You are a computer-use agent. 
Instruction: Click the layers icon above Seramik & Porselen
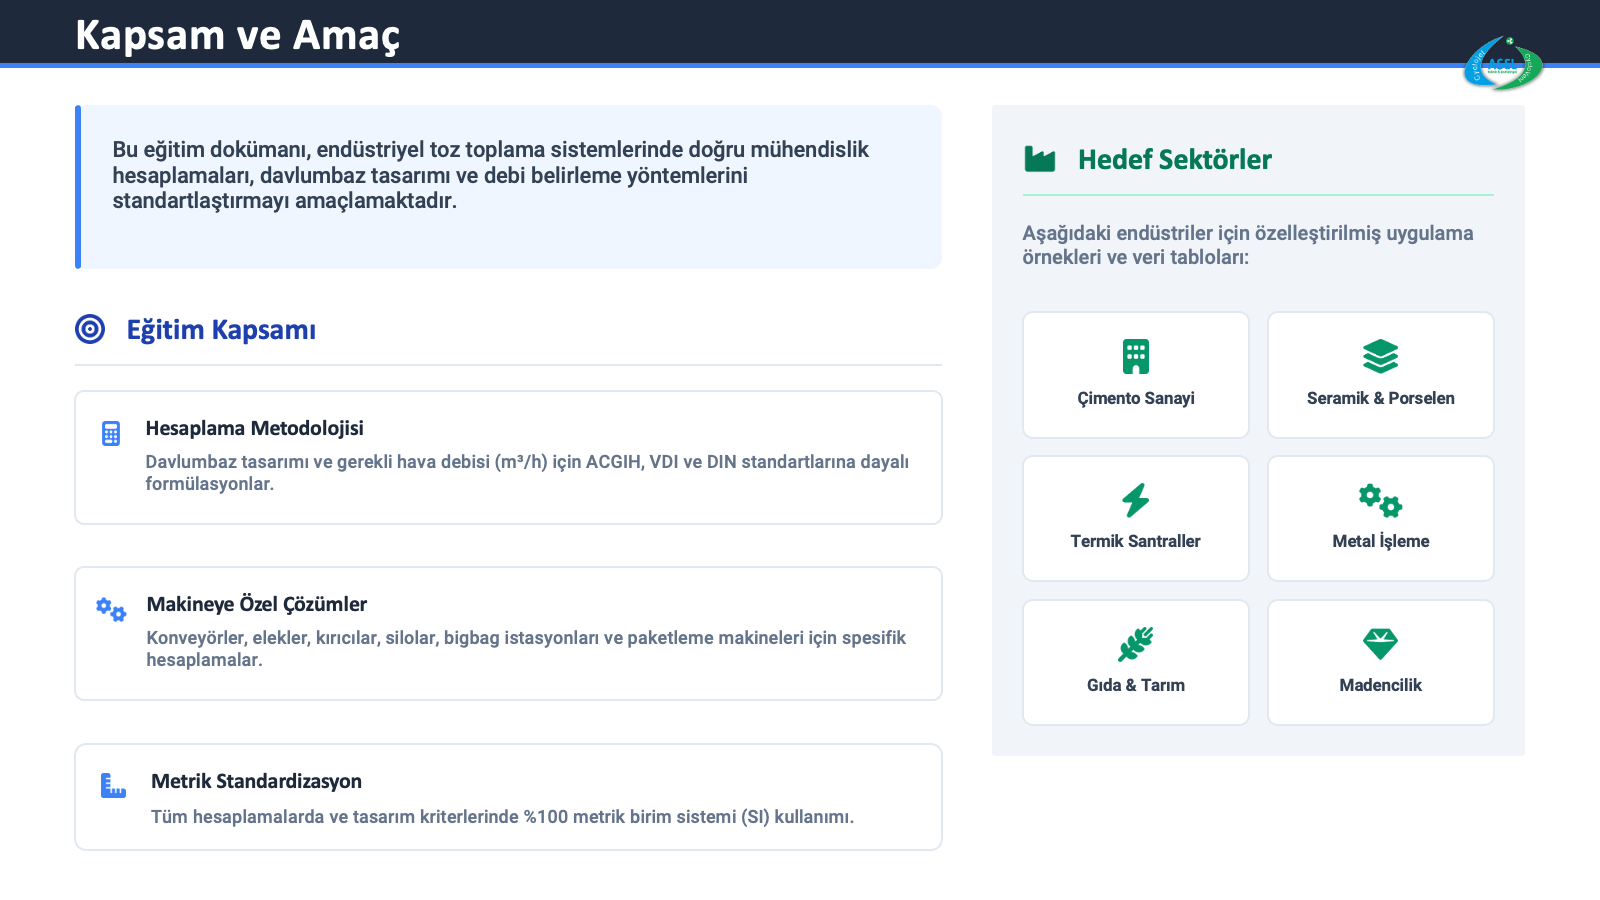click(x=1380, y=356)
